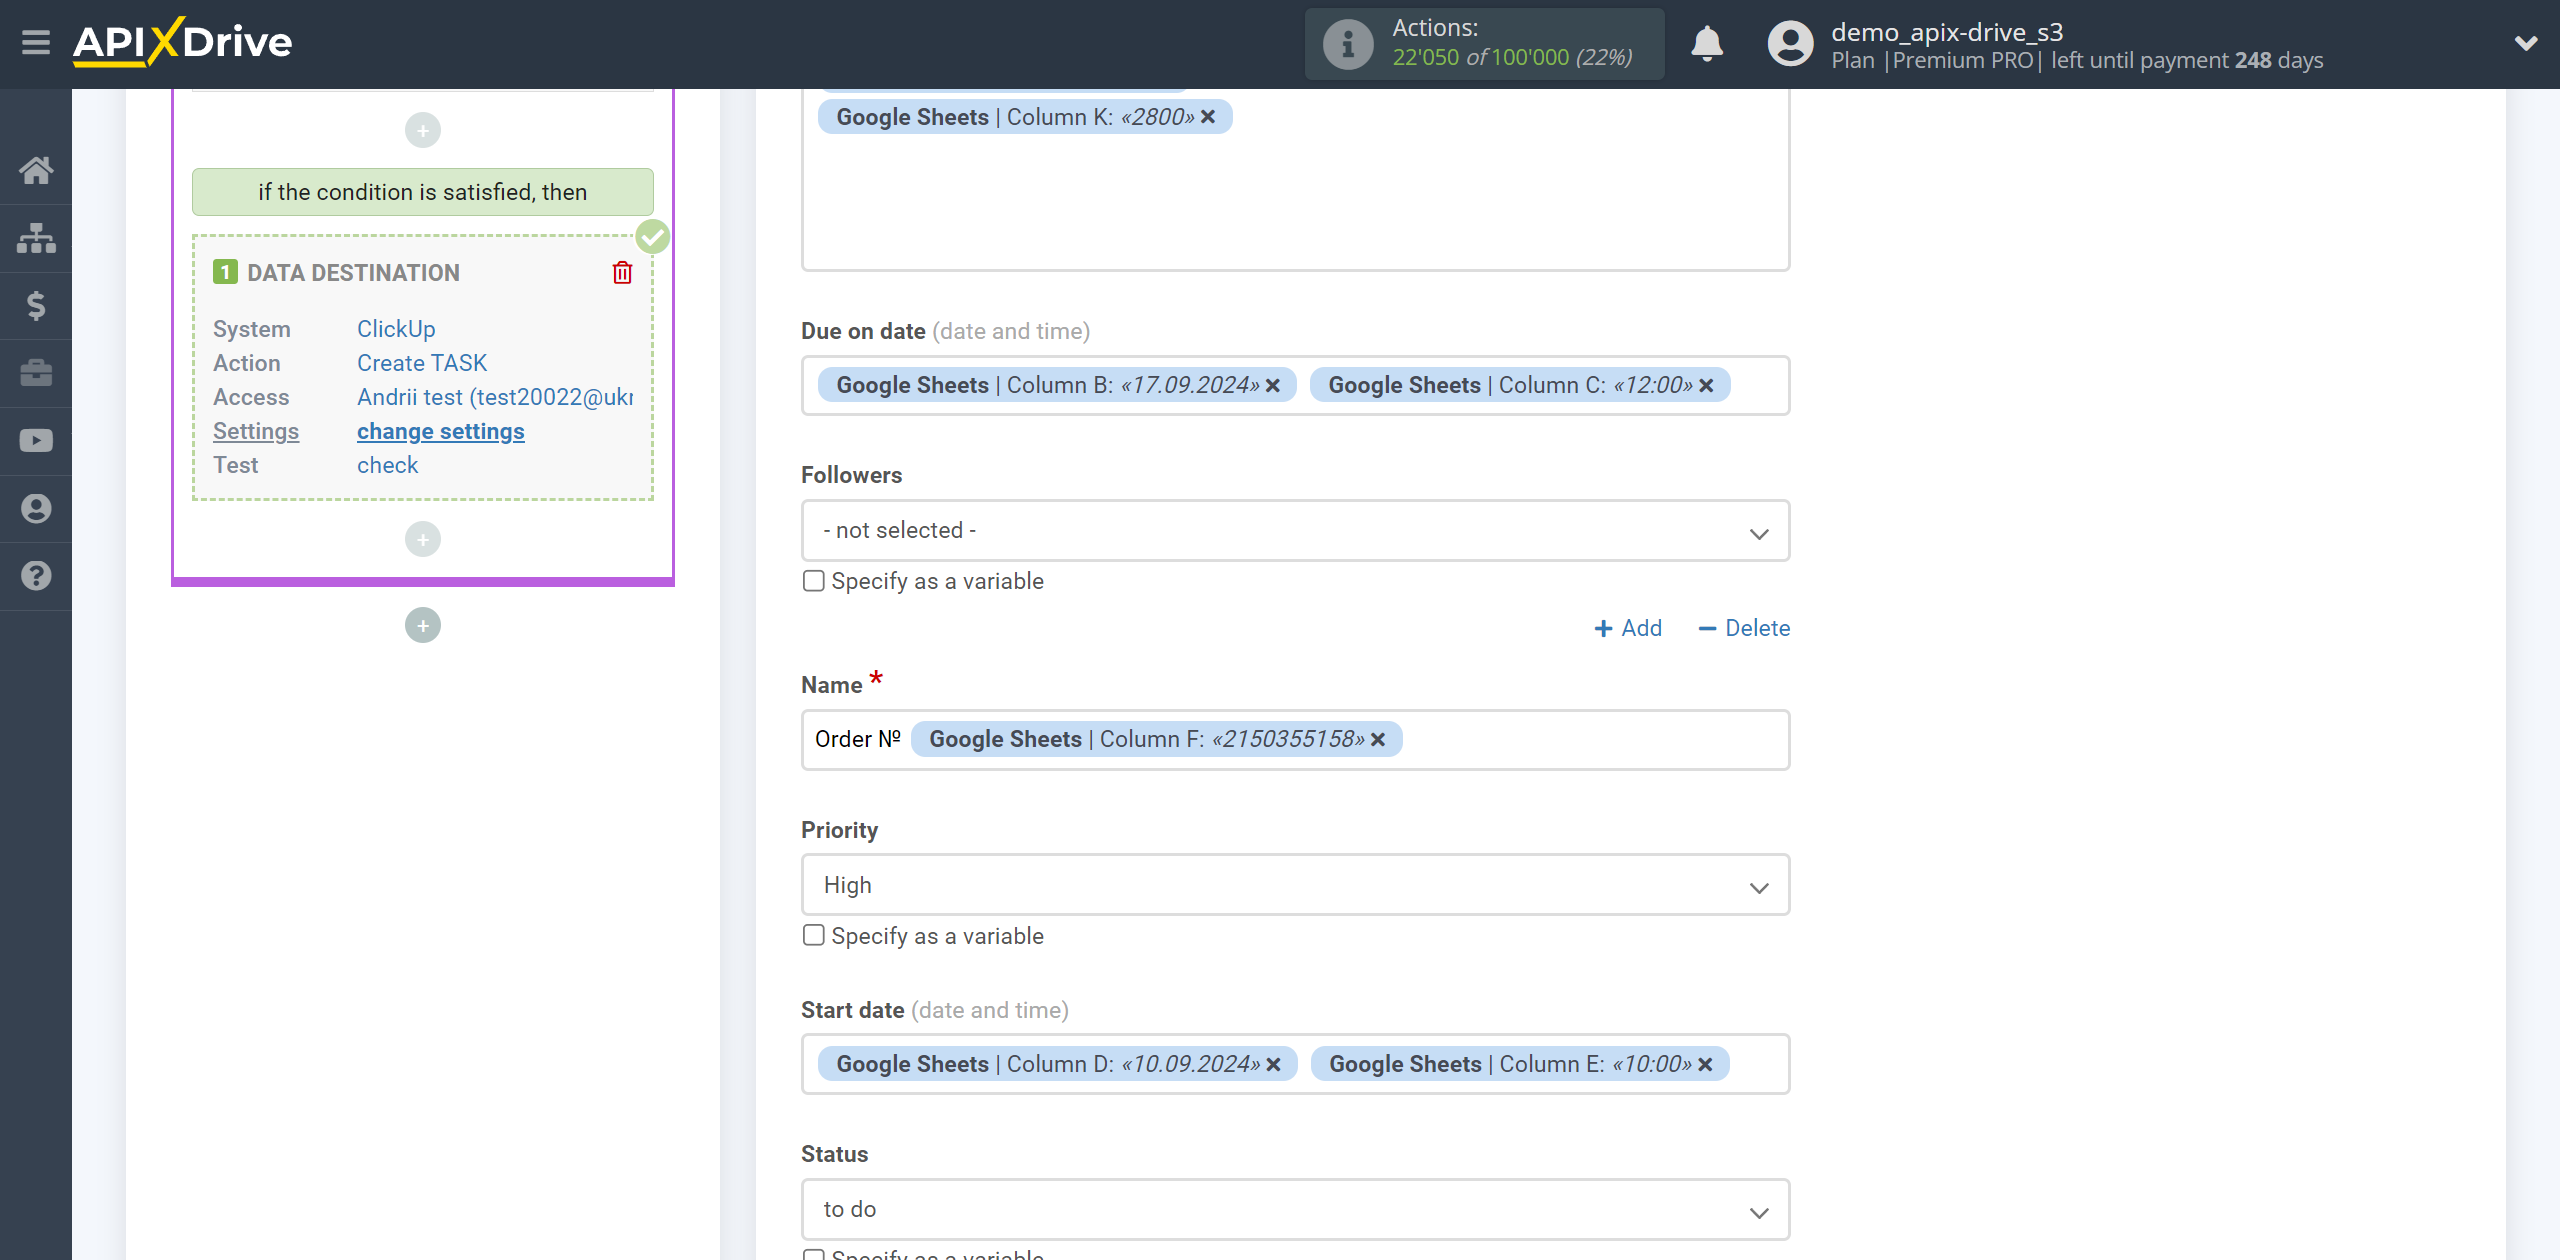
Task: Remove the Column B 17.09.2024 tag
Action: [1273, 385]
